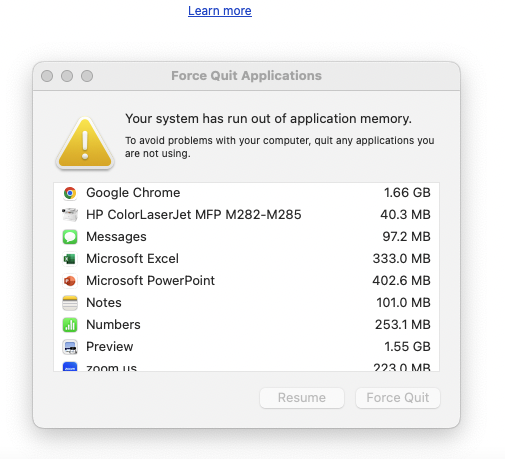Close the Force Quit Applications window
Viewport: 505px width, 459px height.
click(x=47, y=76)
